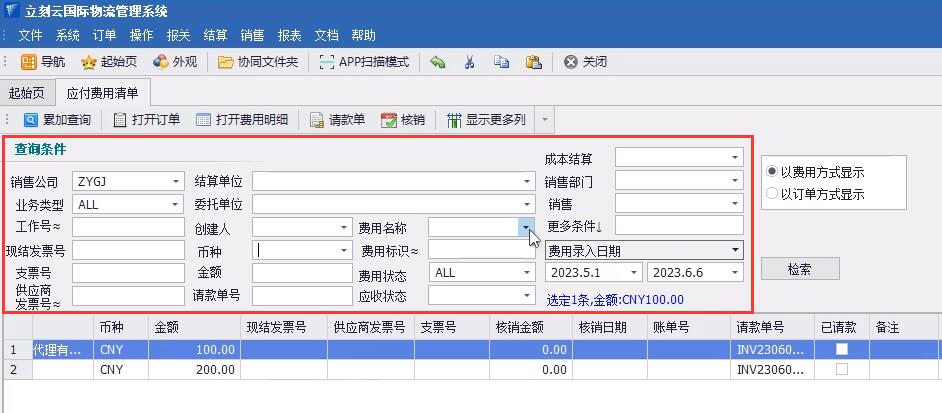Open the 系统 menu
The image size is (942, 413).
67,35
